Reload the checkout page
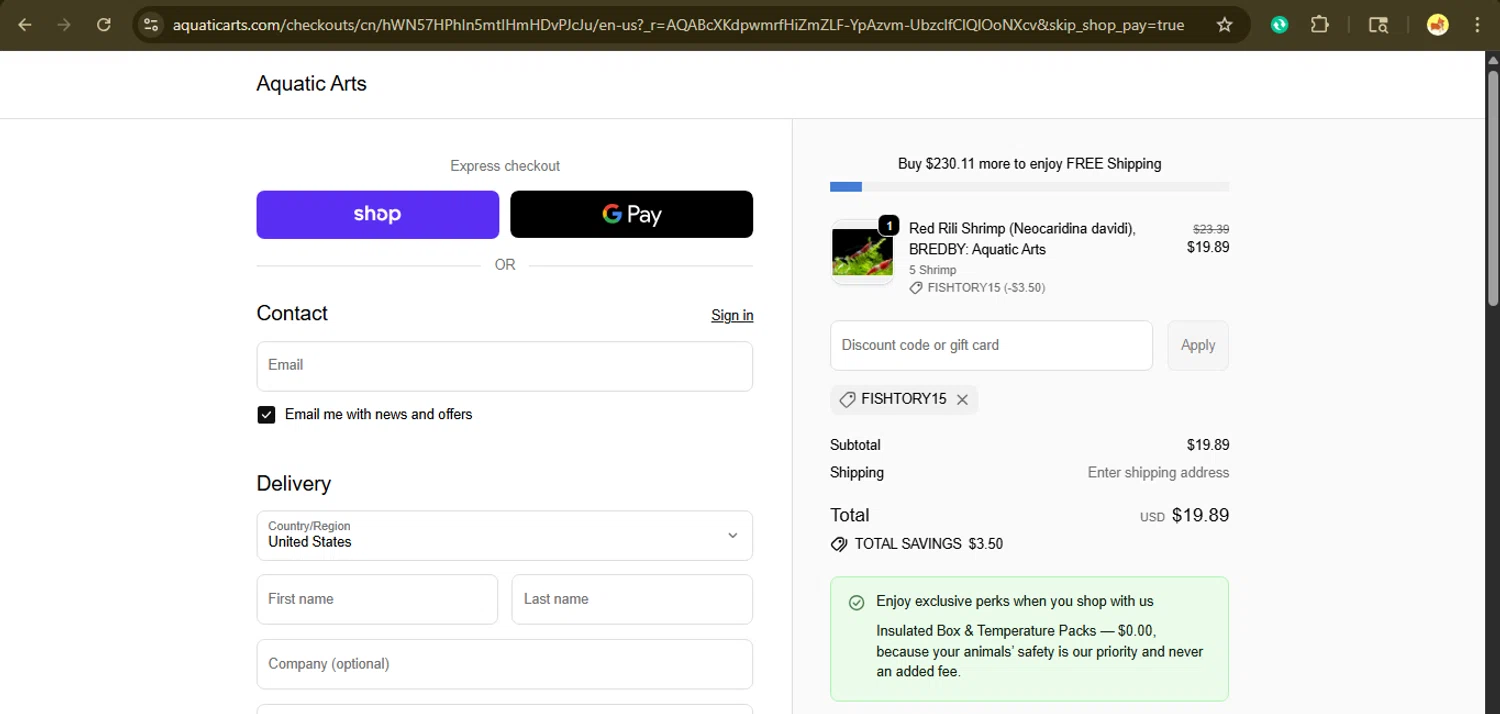The width and height of the screenshot is (1500, 714). coord(104,25)
